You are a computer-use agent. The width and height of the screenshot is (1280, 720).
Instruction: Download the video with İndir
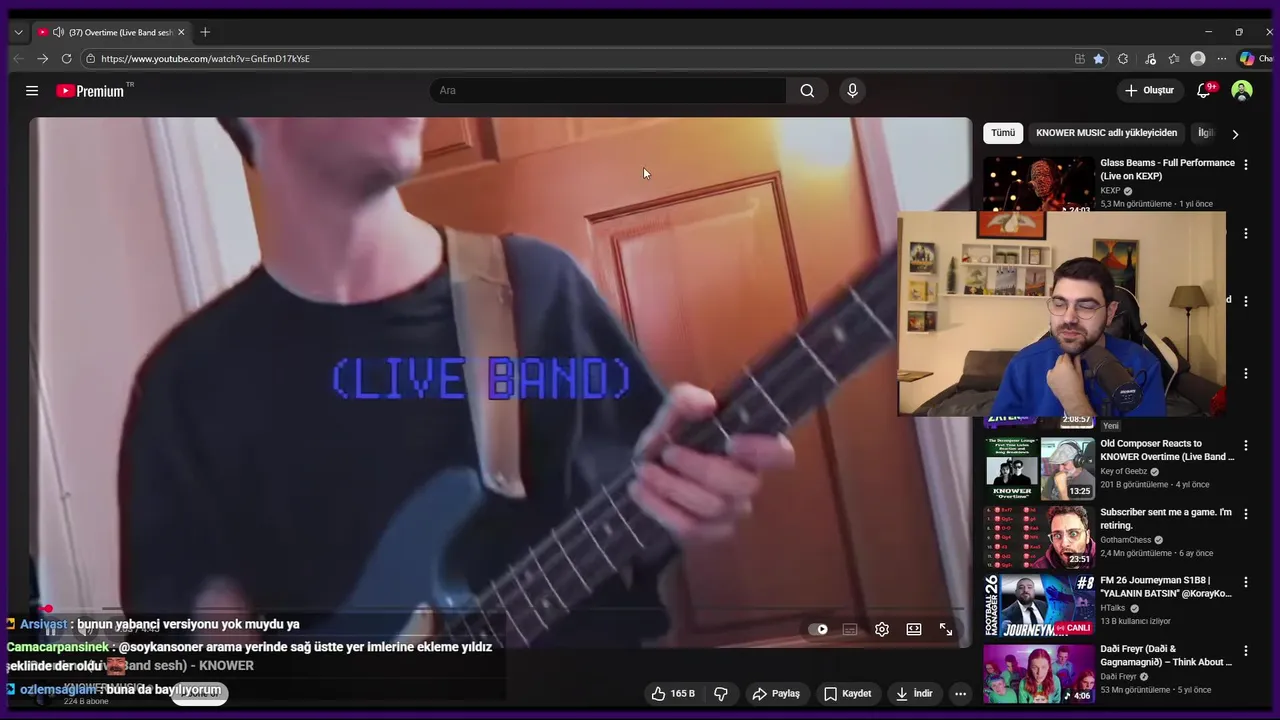click(914, 693)
